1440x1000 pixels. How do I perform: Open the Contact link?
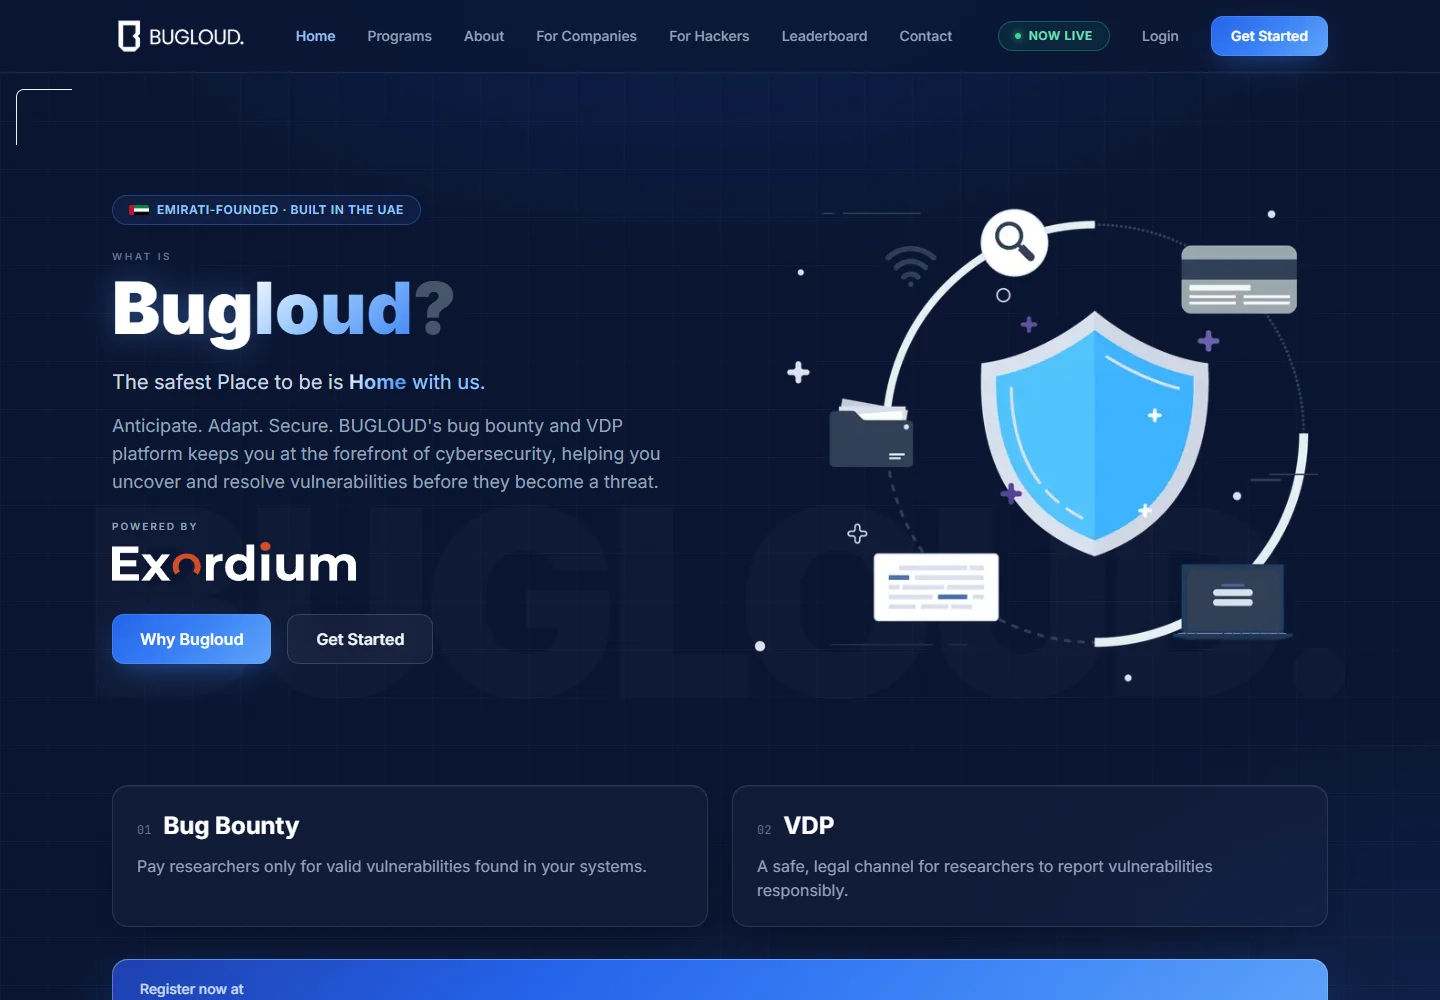click(925, 36)
